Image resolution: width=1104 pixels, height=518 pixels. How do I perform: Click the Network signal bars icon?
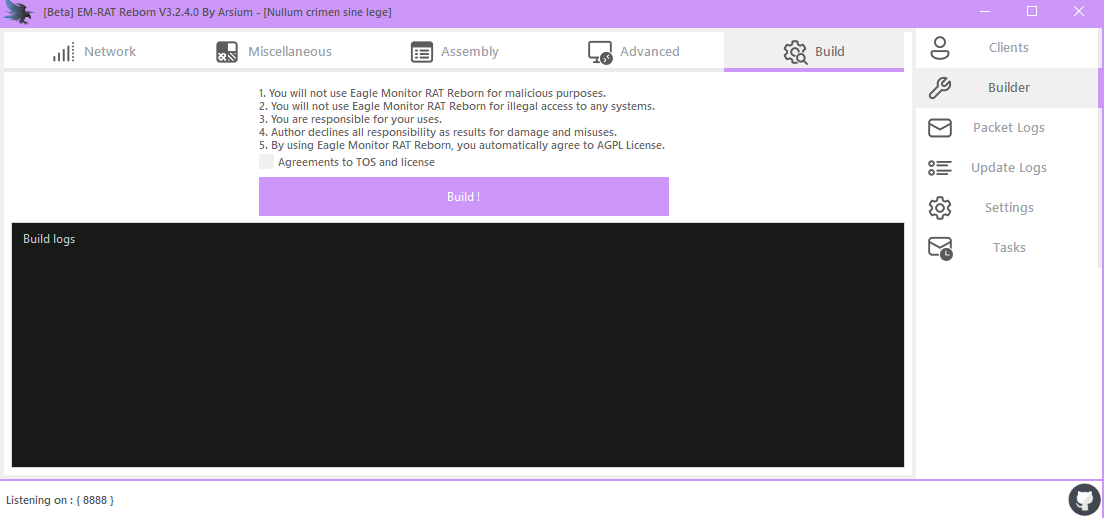tap(64, 52)
